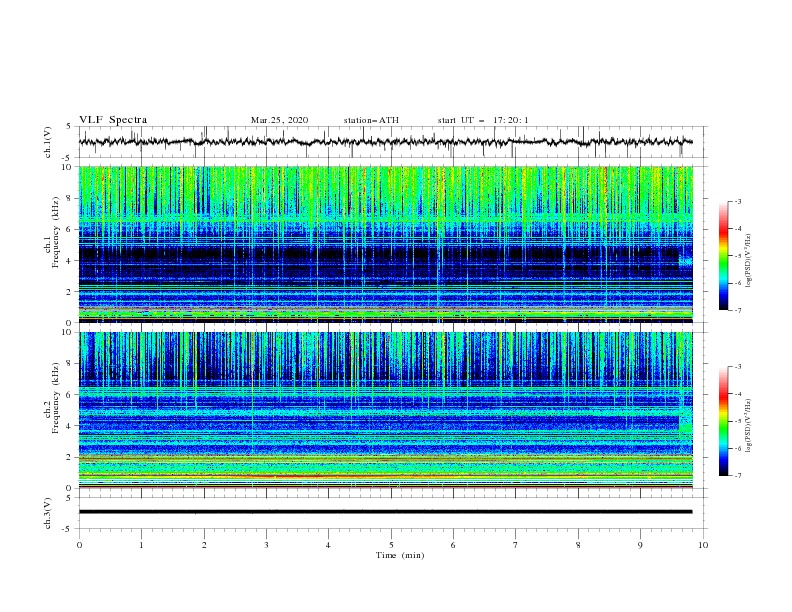Click the time axis tick label '9'
The image size is (792, 612).
click(x=640, y=545)
